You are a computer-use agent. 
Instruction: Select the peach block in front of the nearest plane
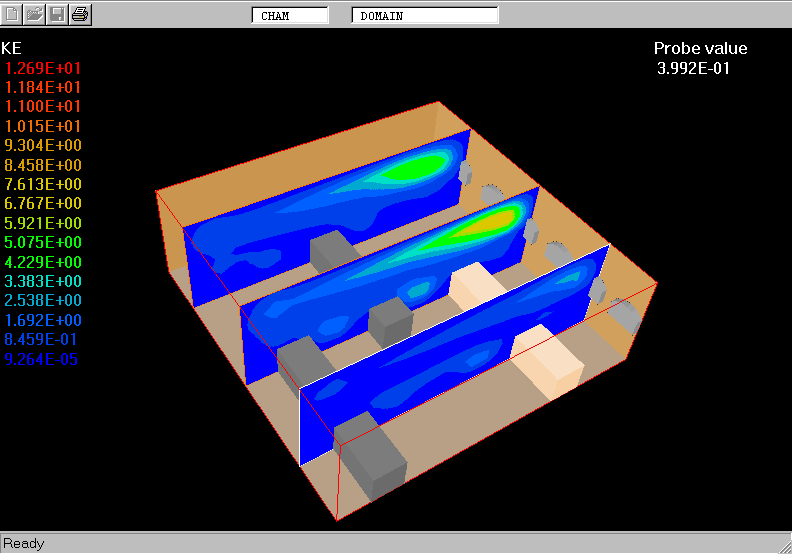[x=546, y=362]
